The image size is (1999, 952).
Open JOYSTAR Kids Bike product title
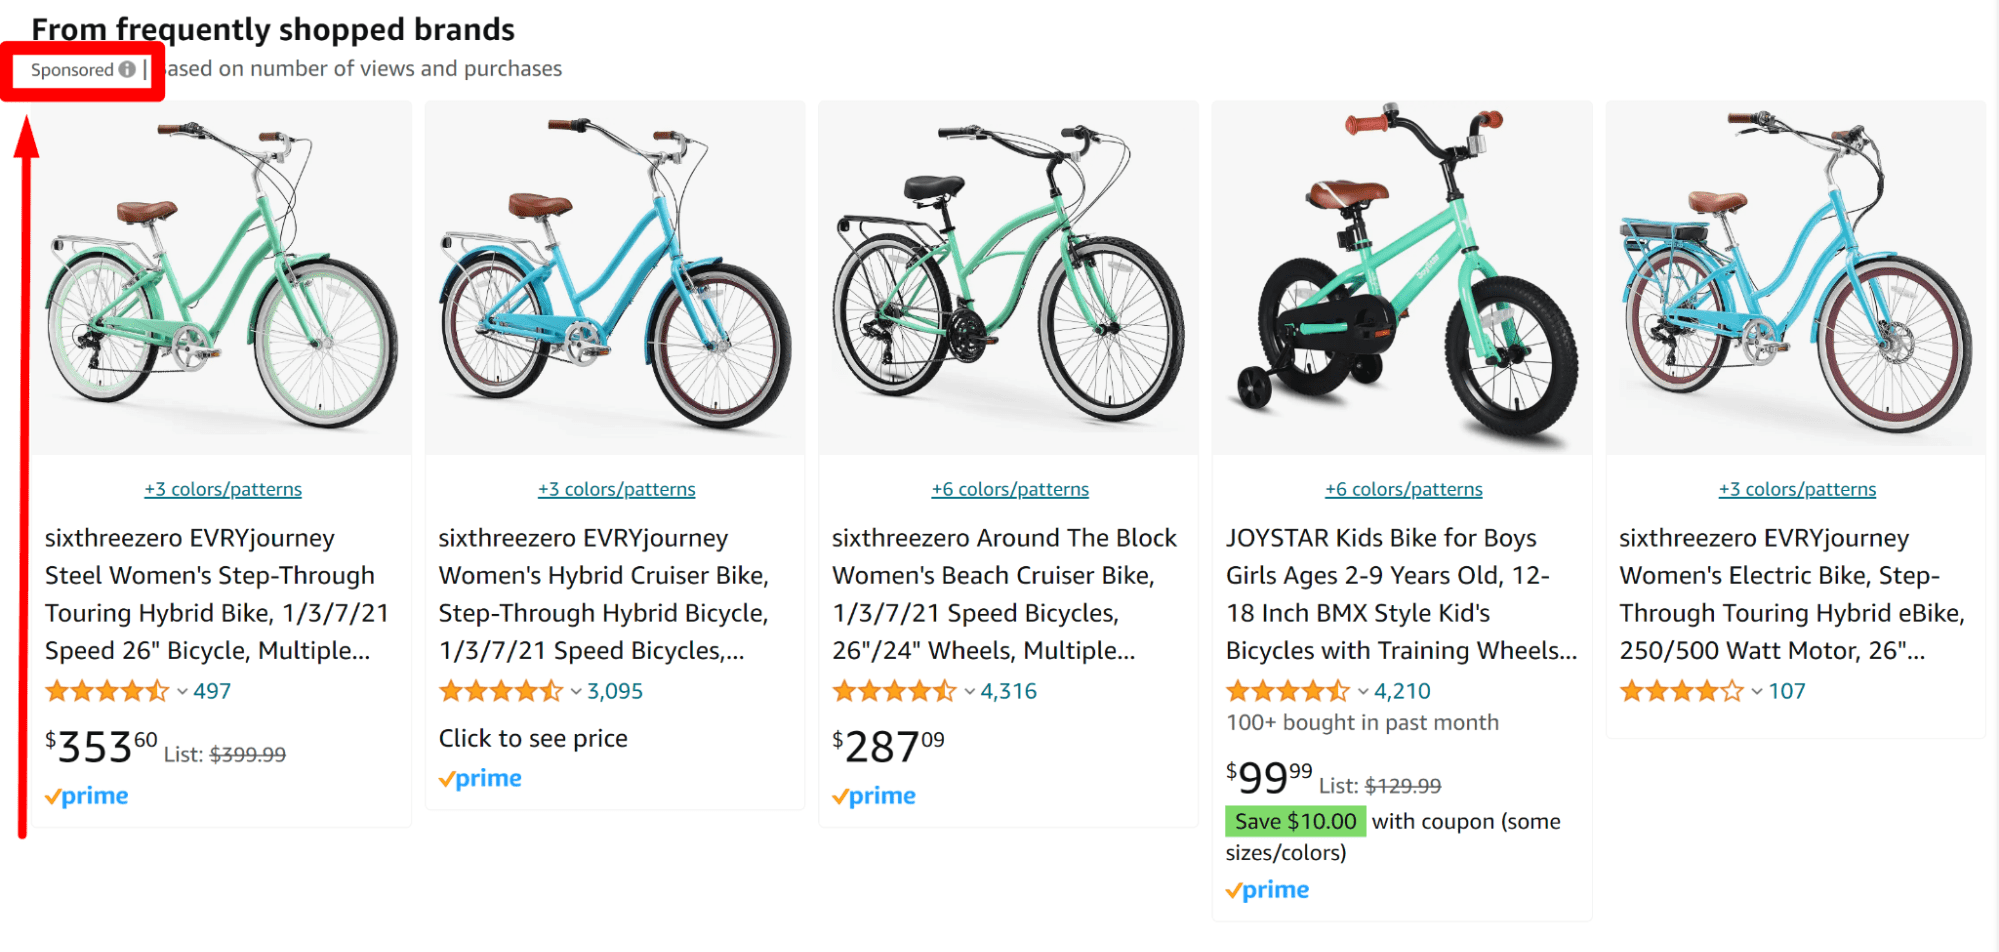pyautogui.click(x=1400, y=594)
